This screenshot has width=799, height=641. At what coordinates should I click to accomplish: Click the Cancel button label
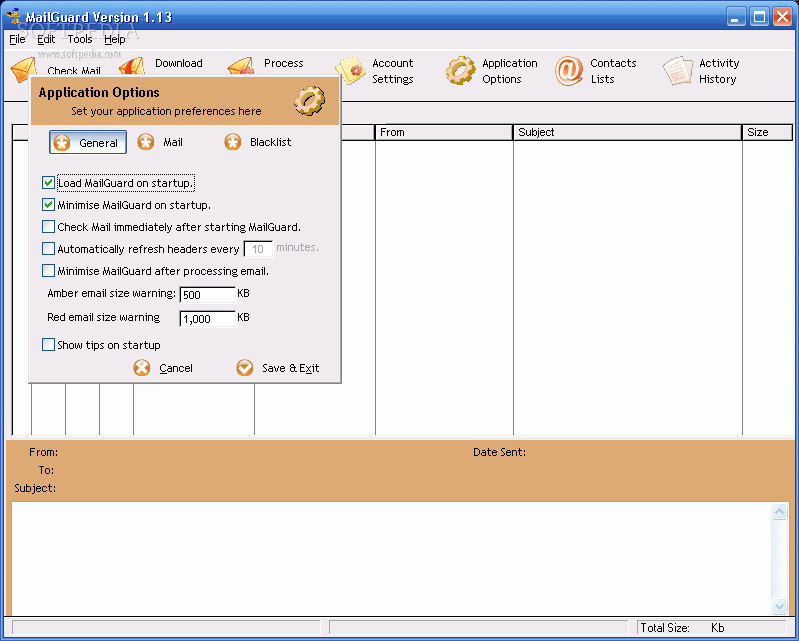176,368
